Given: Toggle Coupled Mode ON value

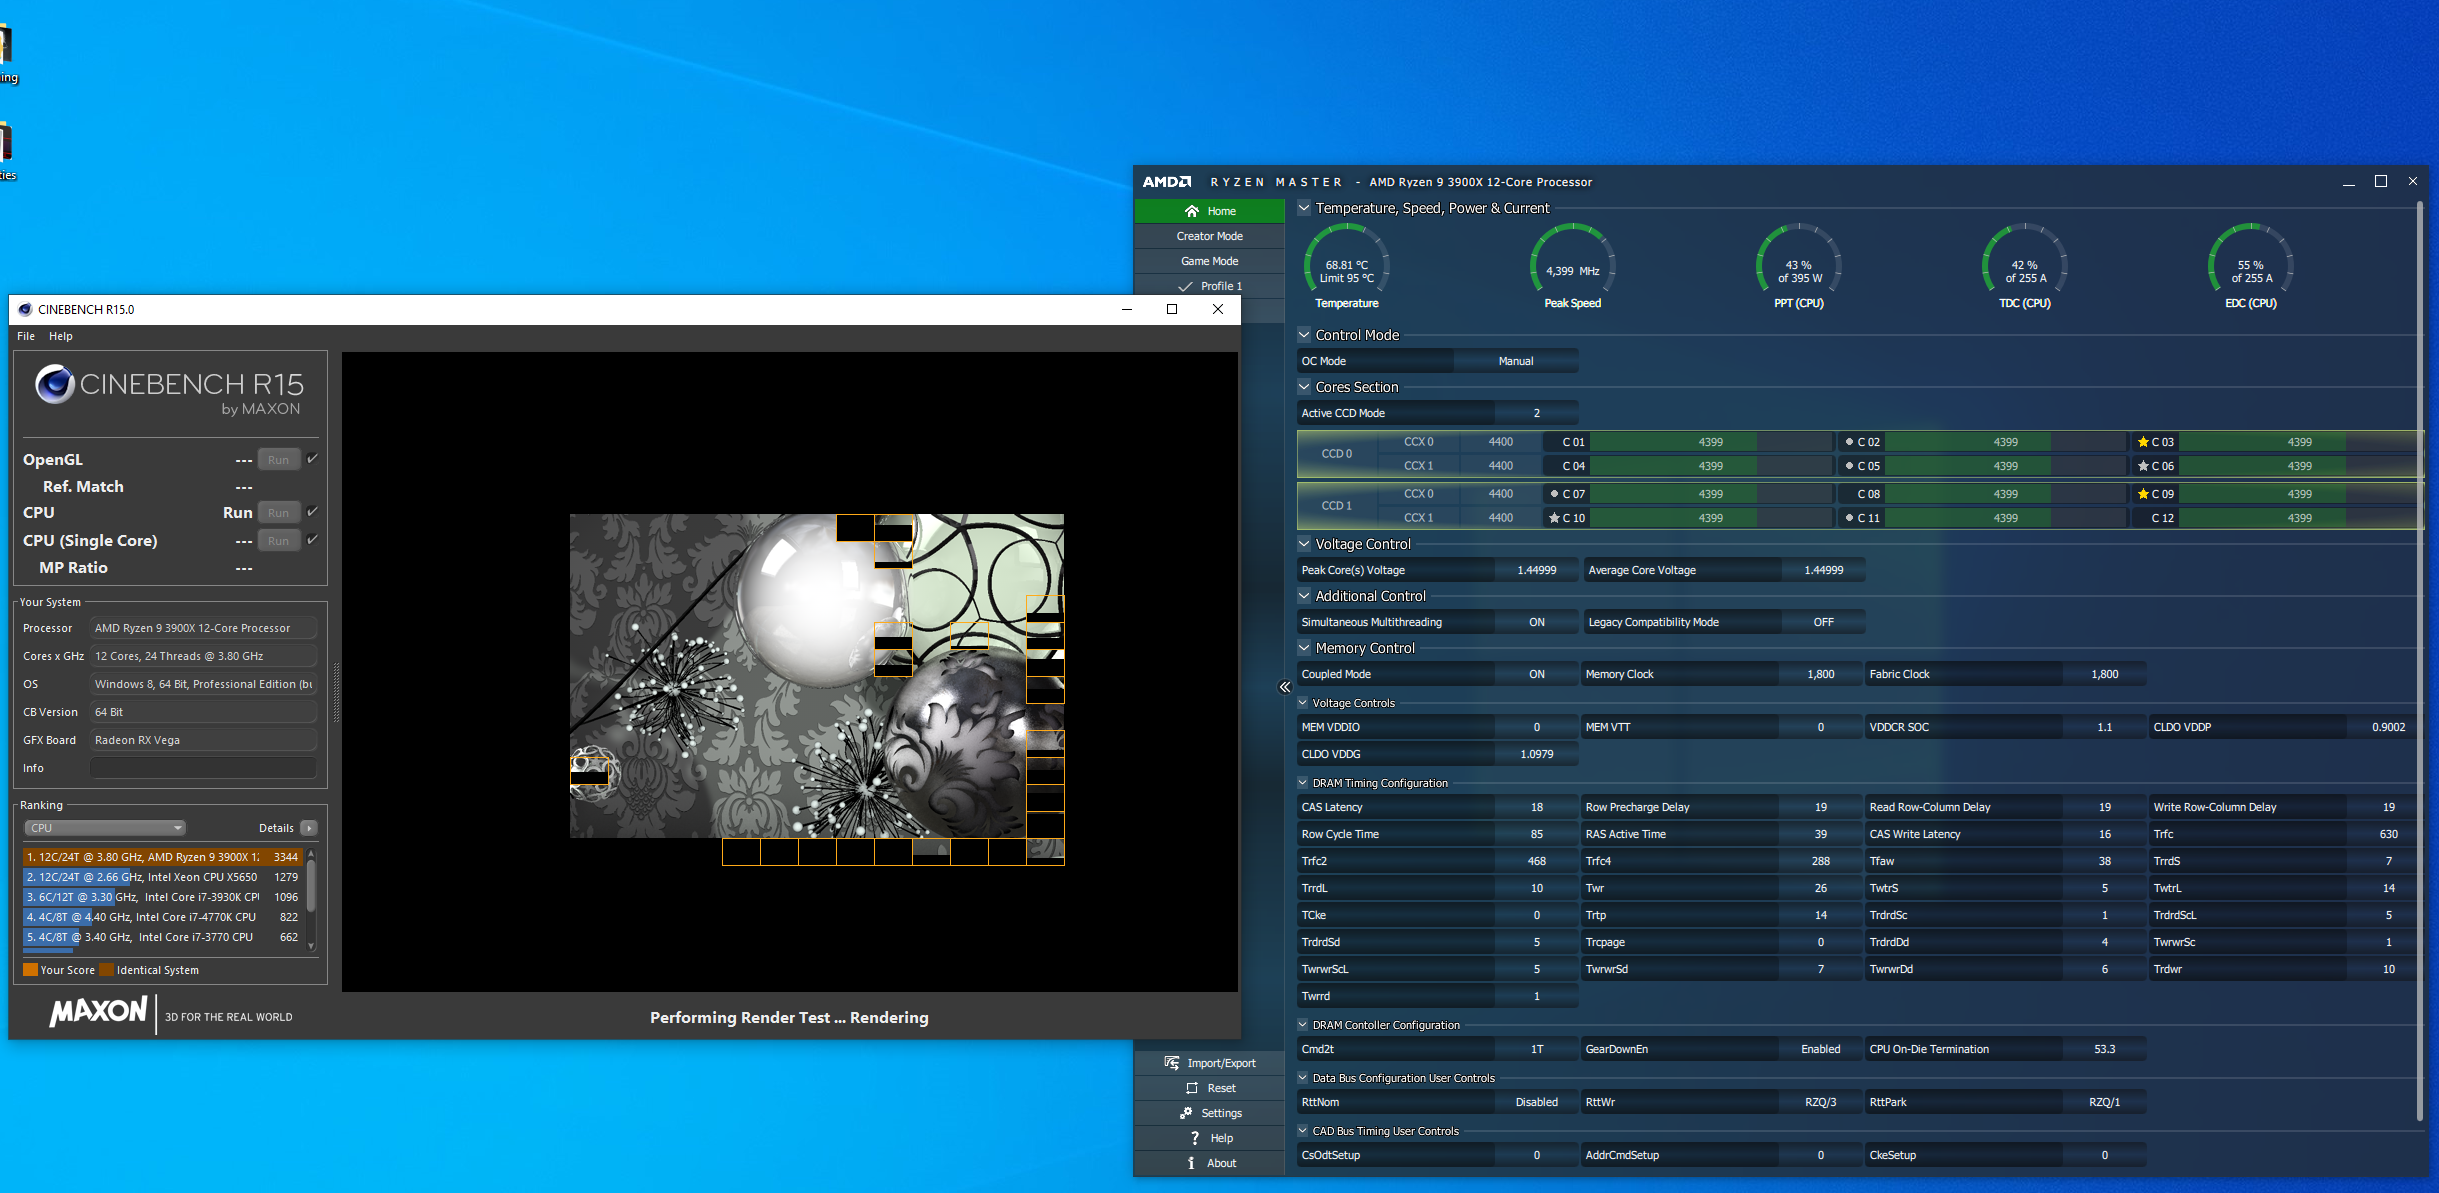Looking at the screenshot, I should 1536,674.
